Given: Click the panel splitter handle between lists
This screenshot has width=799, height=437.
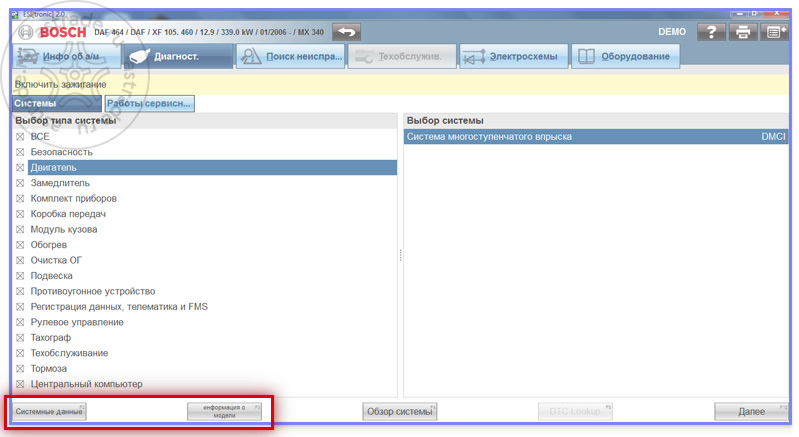Looking at the screenshot, I should [x=401, y=255].
